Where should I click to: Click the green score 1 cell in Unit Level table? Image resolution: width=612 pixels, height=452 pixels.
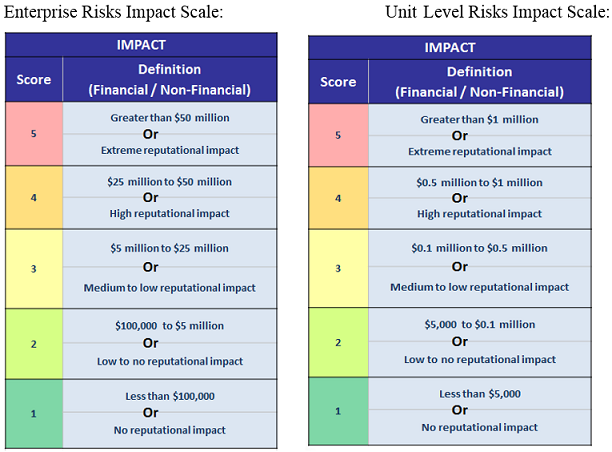click(338, 411)
